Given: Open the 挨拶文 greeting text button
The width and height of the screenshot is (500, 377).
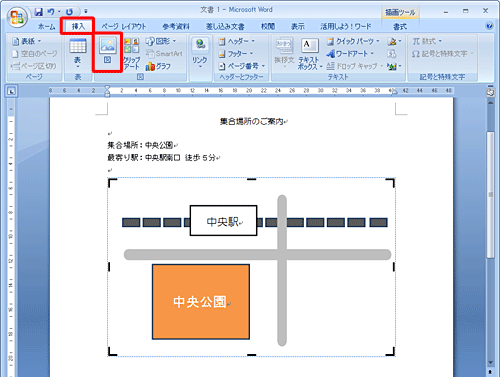Looking at the screenshot, I should [x=284, y=53].
